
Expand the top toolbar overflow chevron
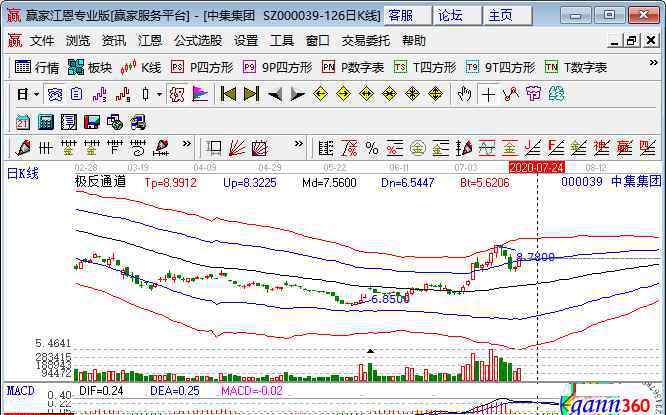[x=653, y=63]
